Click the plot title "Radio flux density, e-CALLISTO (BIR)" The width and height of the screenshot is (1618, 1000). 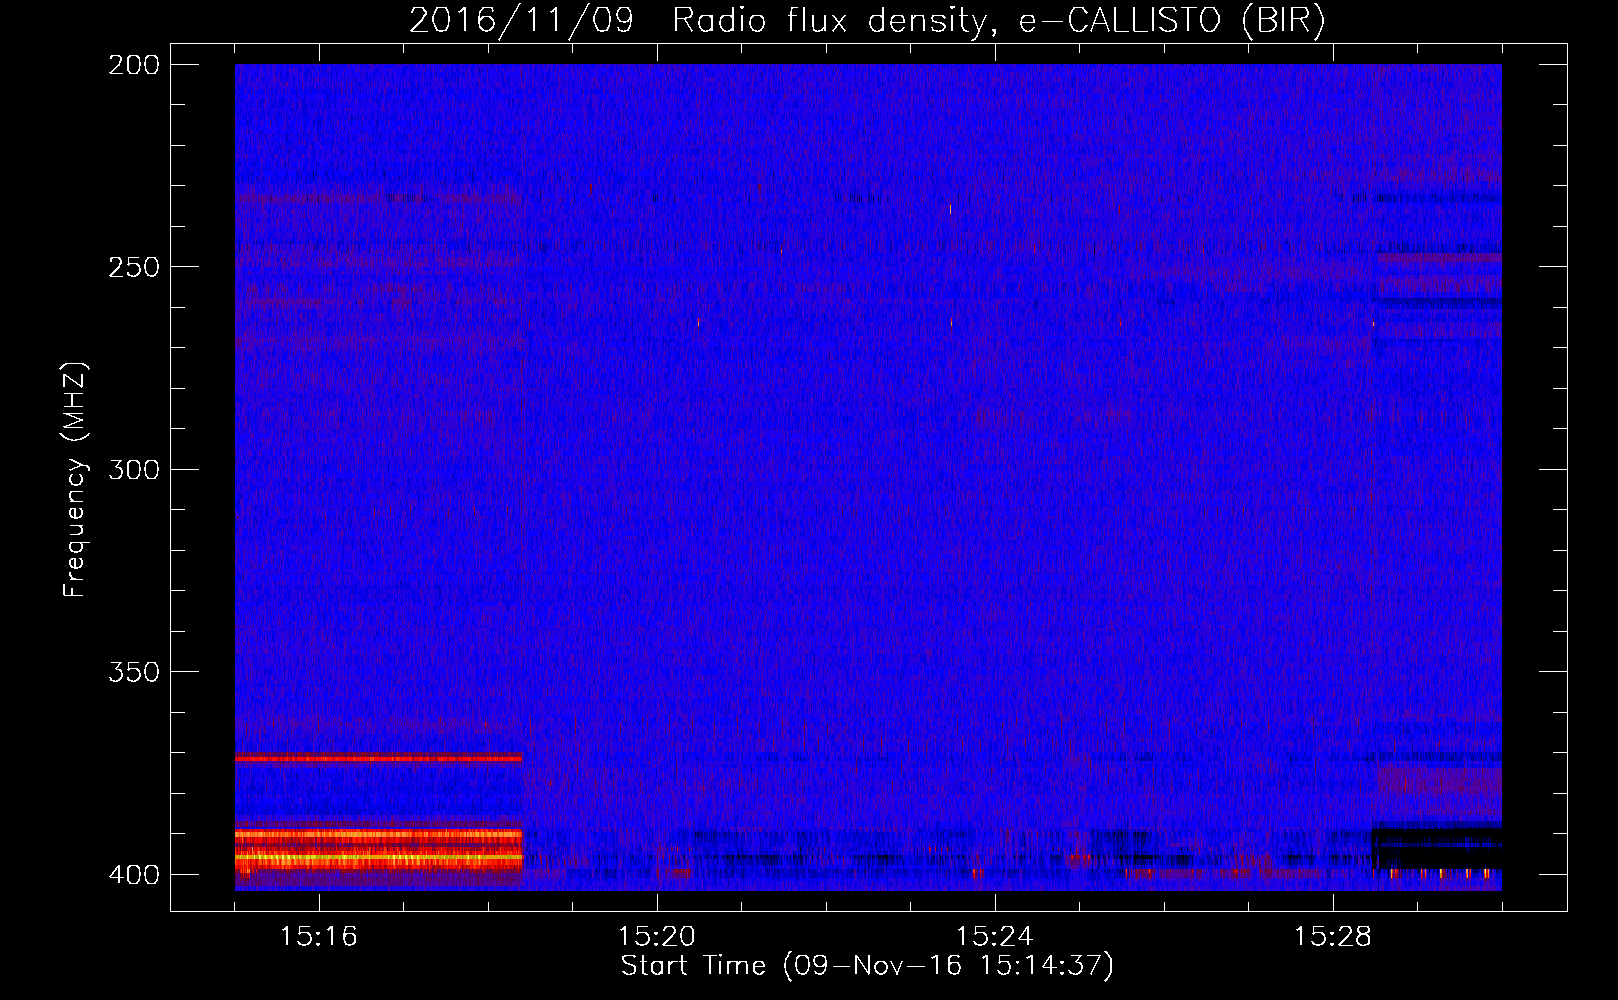[x=999, y=20]
